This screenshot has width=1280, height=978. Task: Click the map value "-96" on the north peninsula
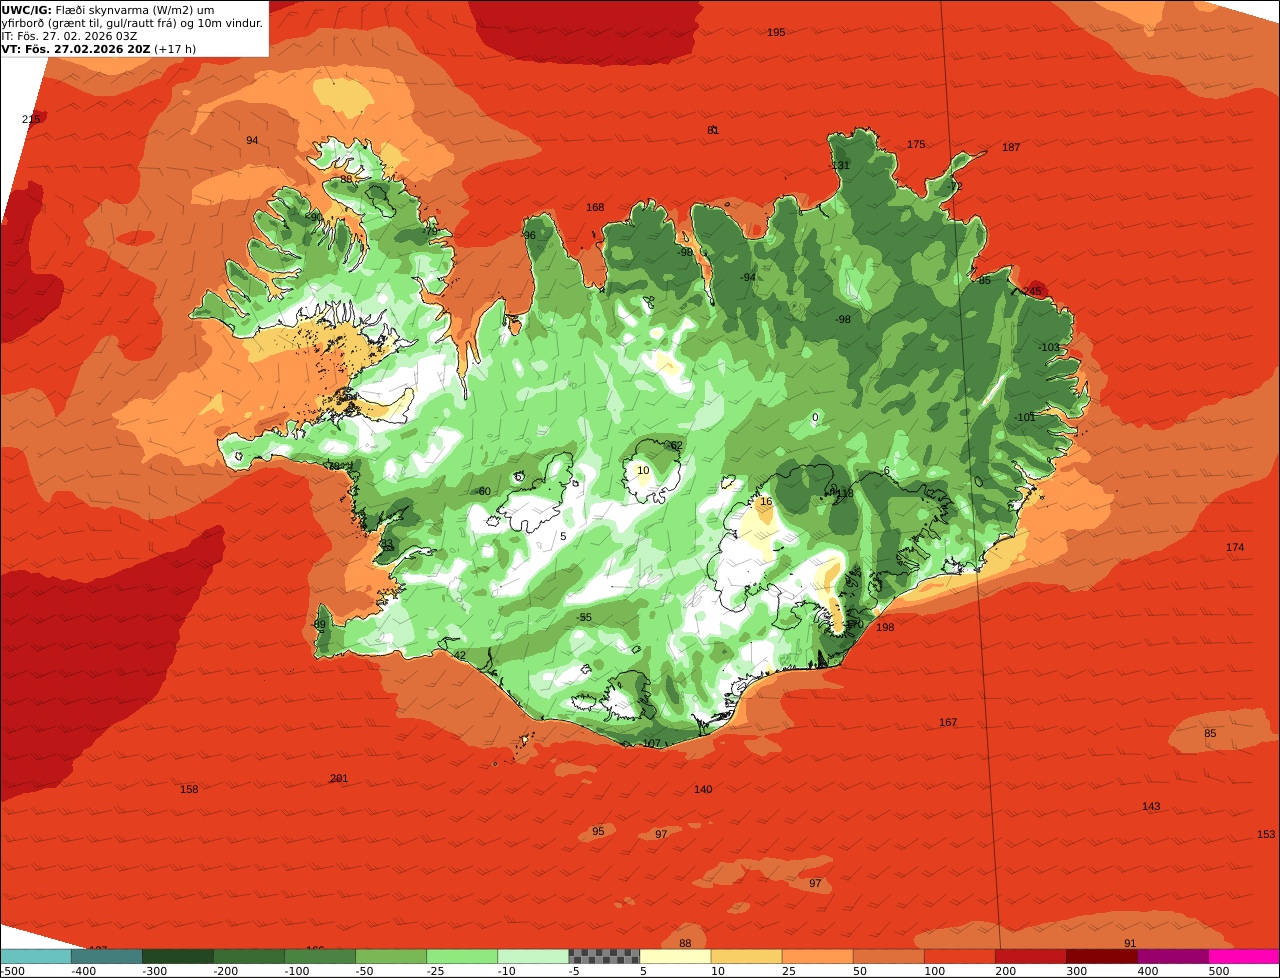(x=528, y=236)
